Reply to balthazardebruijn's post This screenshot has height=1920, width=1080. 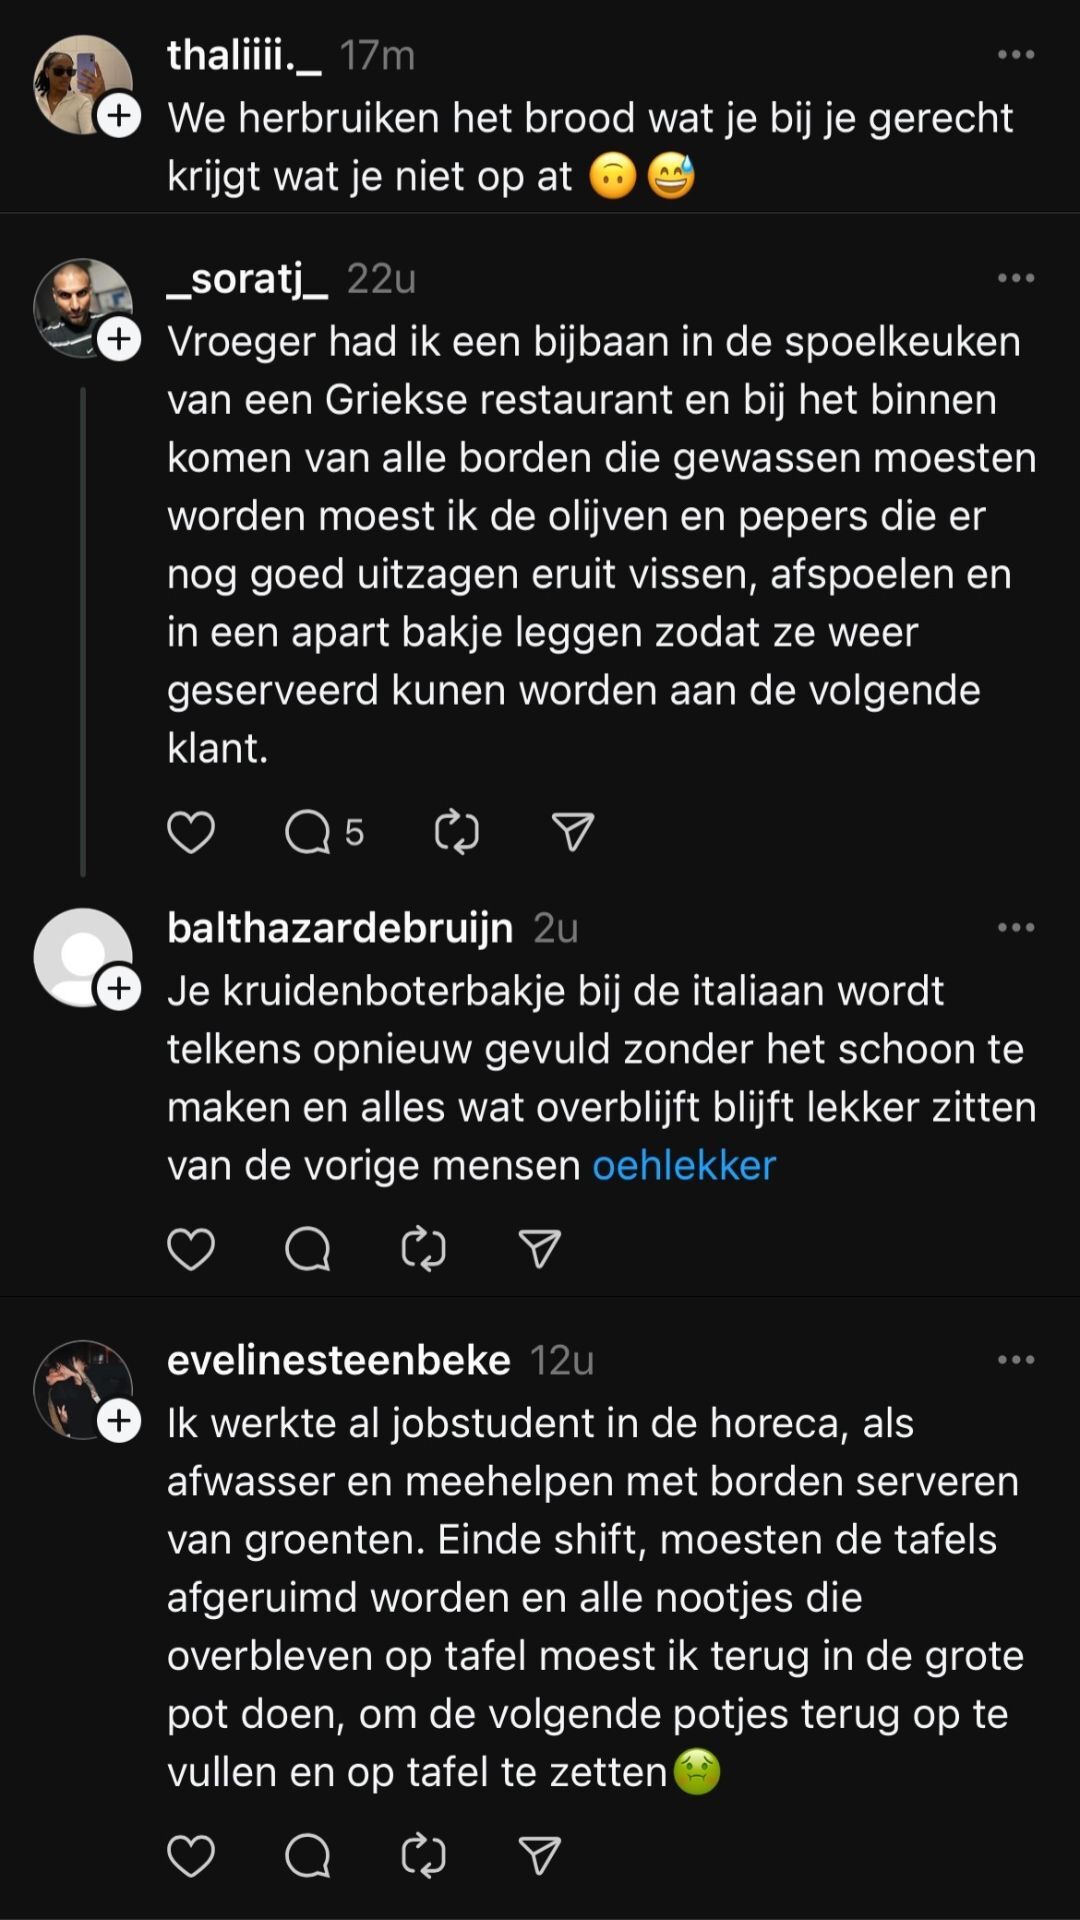pos(307,1249)
